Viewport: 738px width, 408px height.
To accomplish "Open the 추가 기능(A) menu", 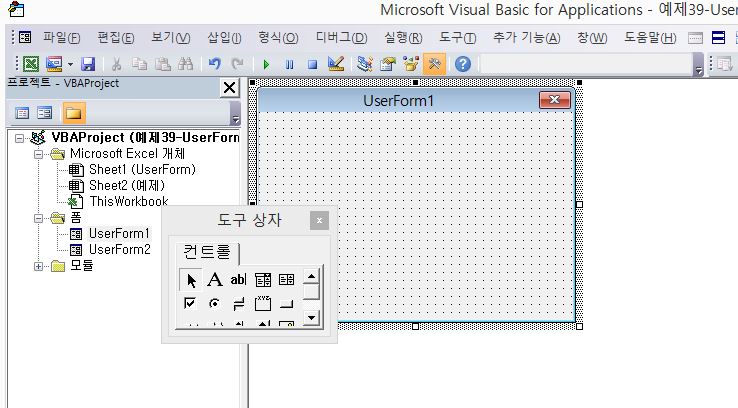I will pyautogui.click(x=526, y=38).
